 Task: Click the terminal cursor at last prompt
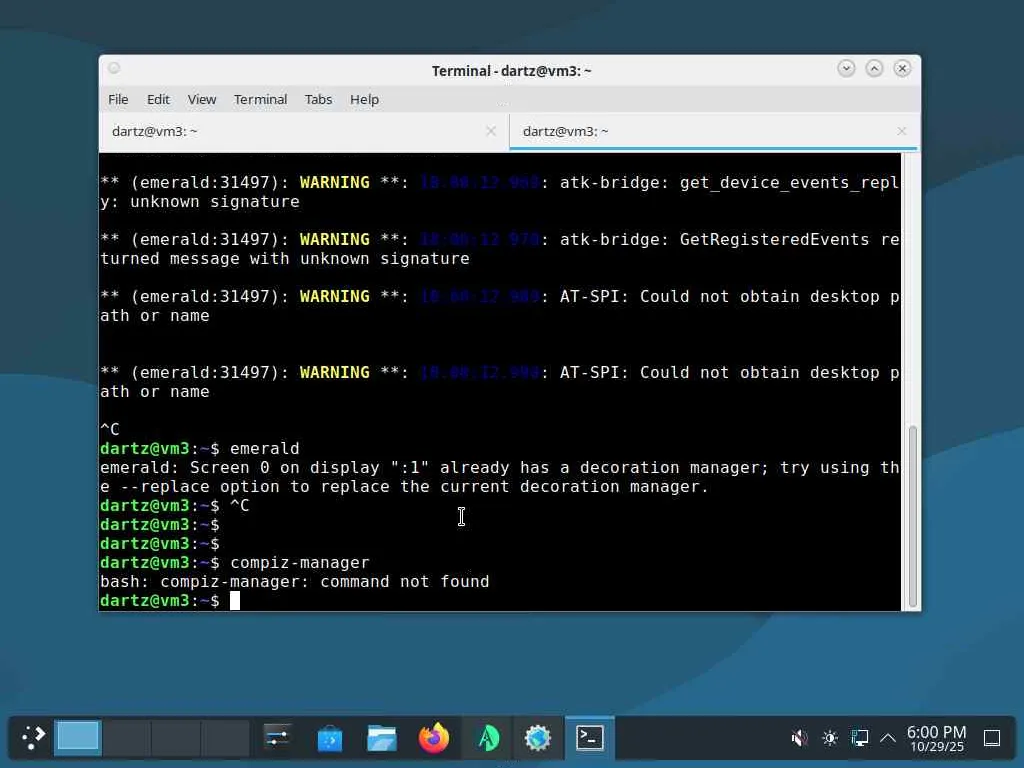235,601
